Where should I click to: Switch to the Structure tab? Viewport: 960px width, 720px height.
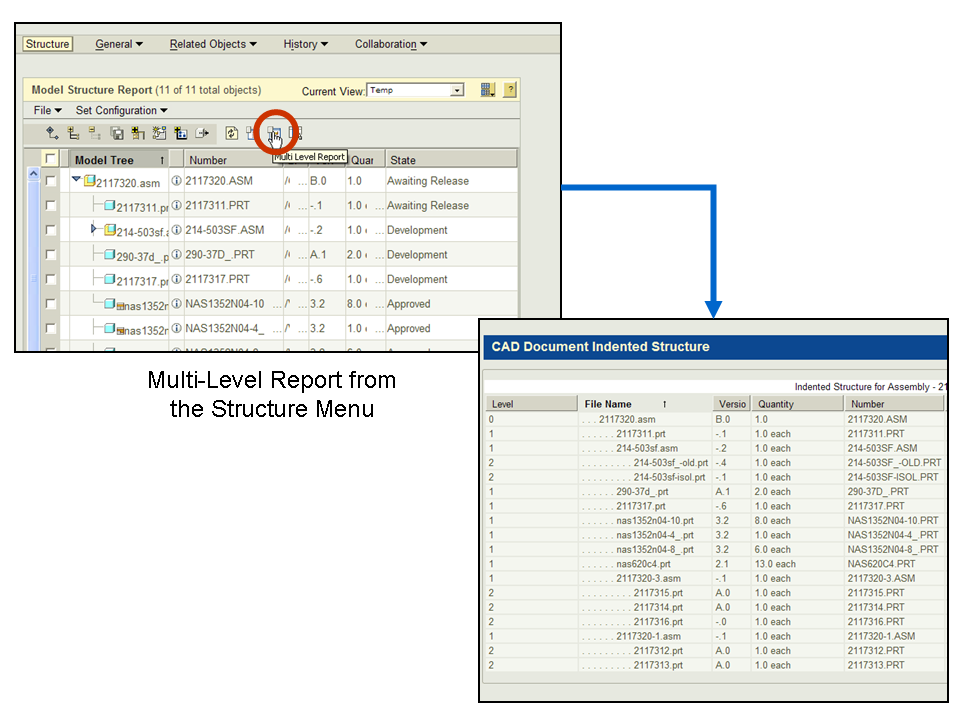(47, 43)
